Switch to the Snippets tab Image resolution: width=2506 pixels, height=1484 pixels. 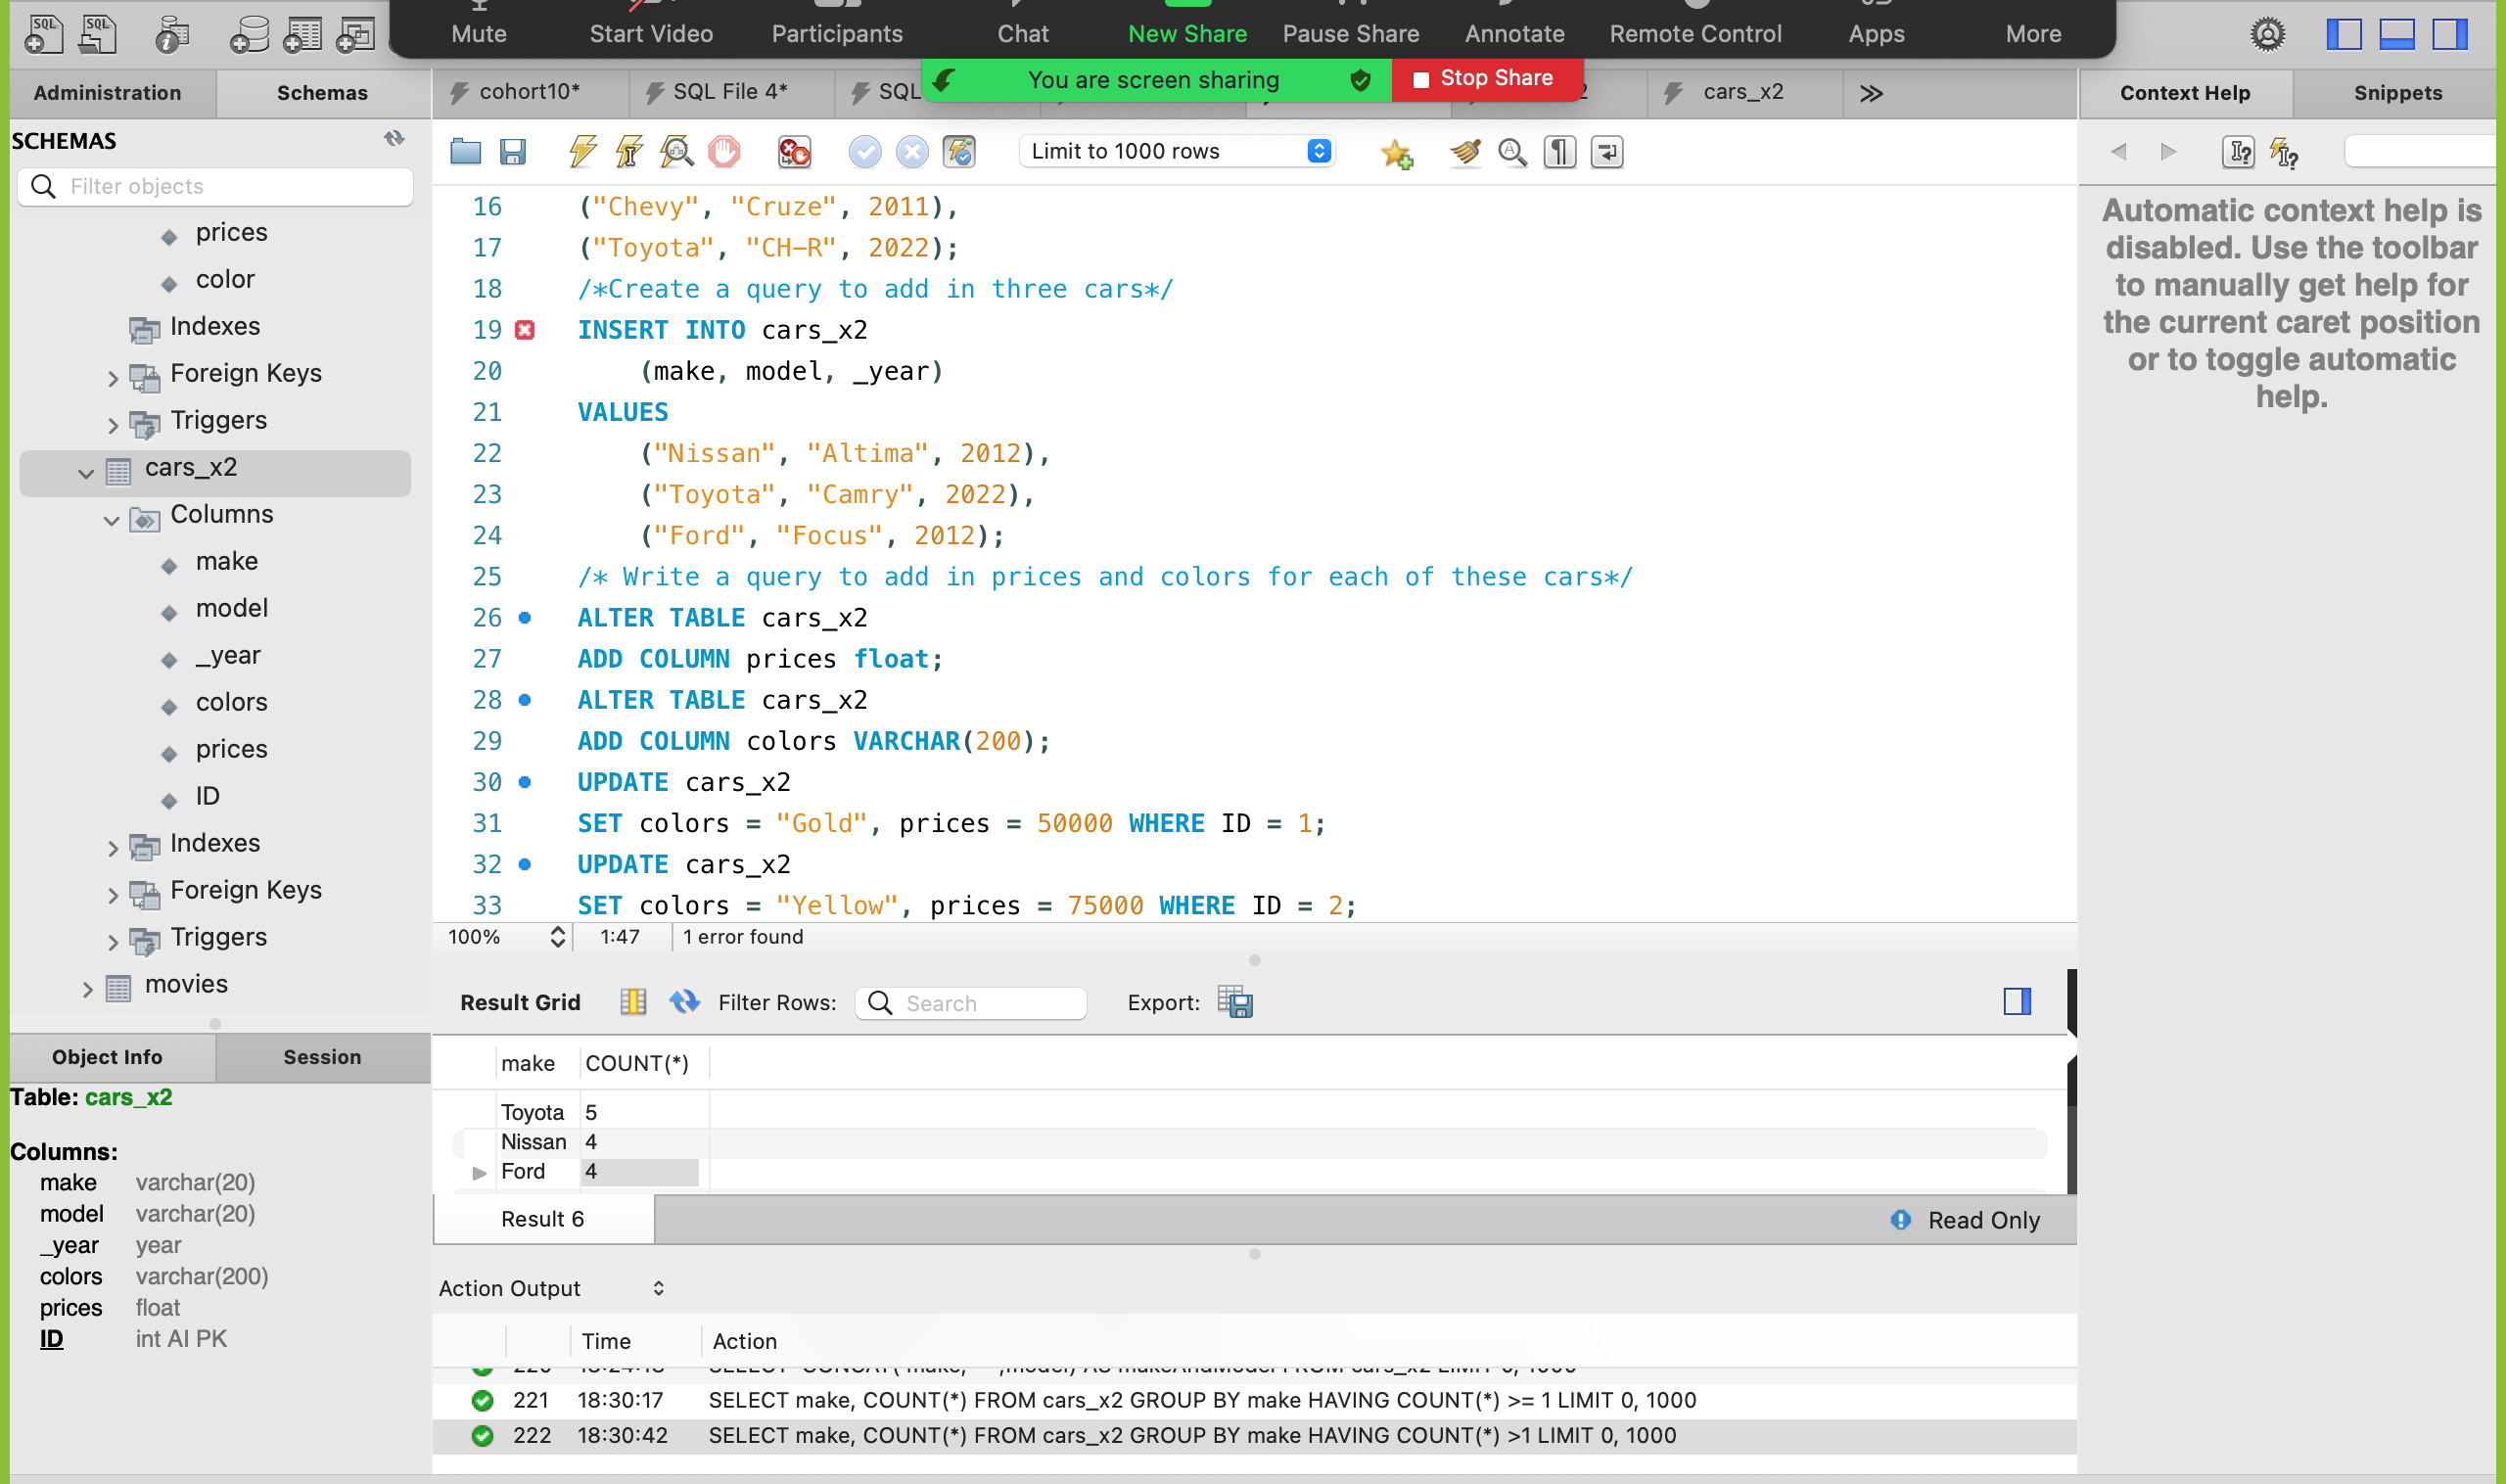2397,93
